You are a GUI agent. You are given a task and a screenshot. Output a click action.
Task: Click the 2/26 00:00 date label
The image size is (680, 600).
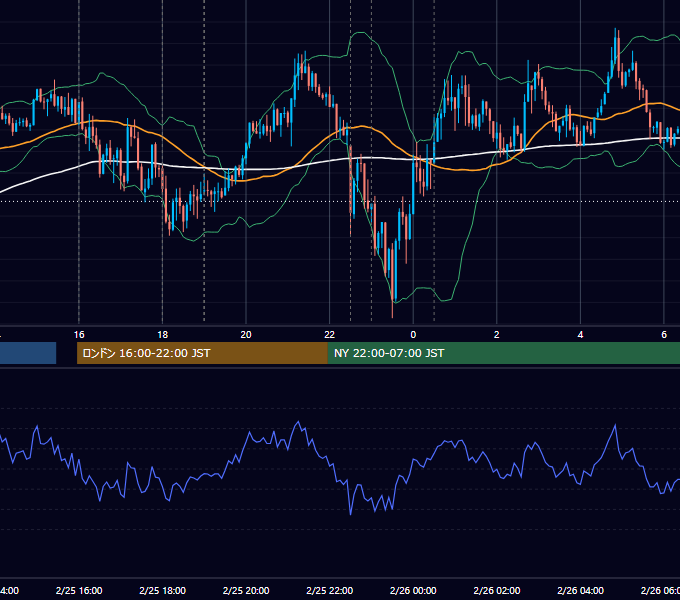tap(413, 590)
